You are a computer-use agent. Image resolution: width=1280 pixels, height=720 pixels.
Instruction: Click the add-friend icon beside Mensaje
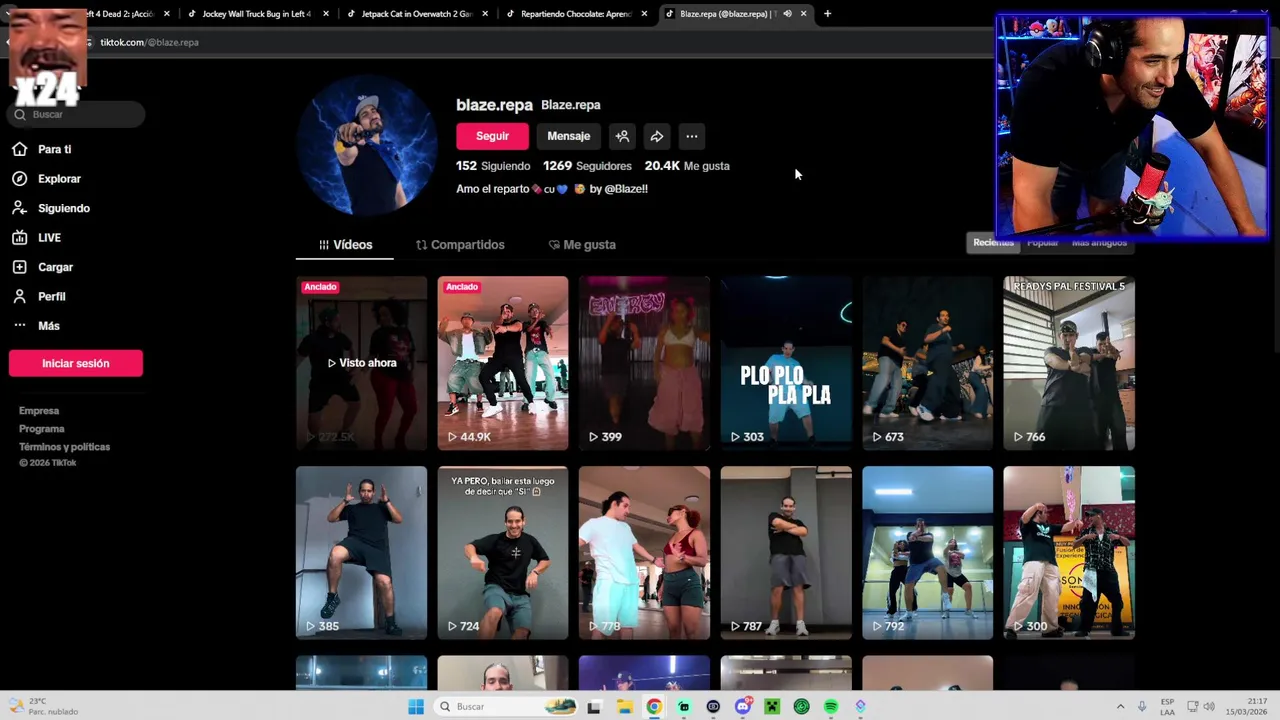point(622,136)
